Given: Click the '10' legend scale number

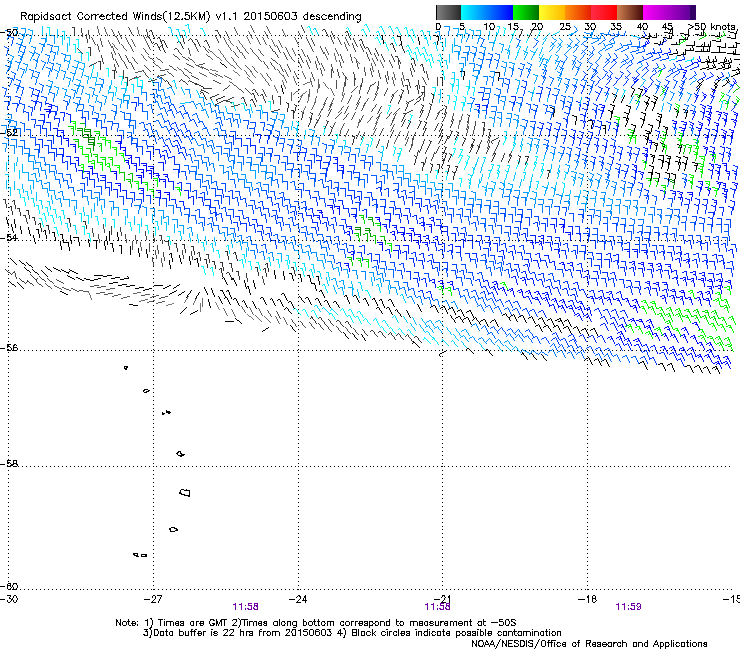Looking at the screenshot, I should [489, 26].
